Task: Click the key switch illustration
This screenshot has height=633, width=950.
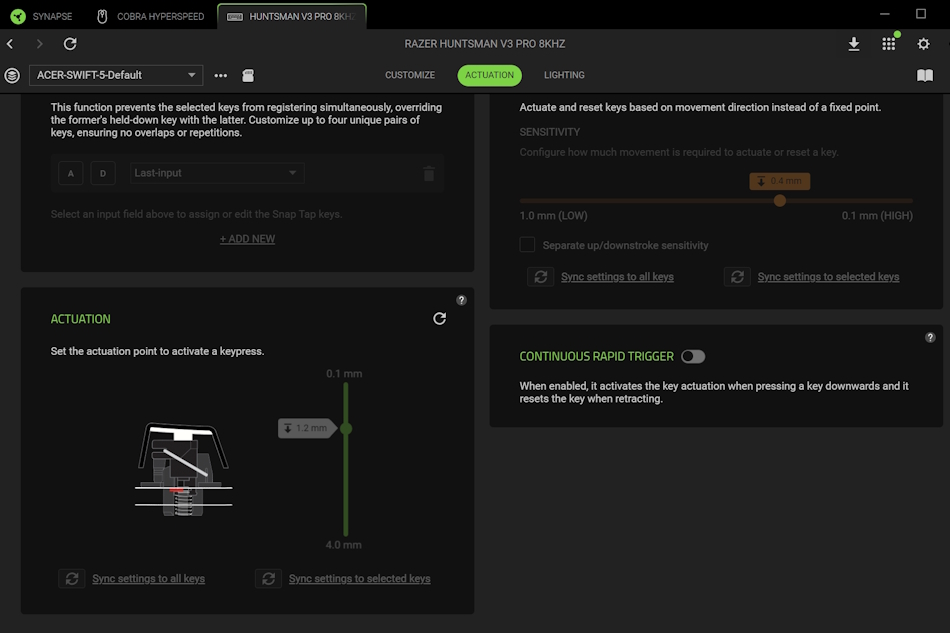Action: coord(184,469)
